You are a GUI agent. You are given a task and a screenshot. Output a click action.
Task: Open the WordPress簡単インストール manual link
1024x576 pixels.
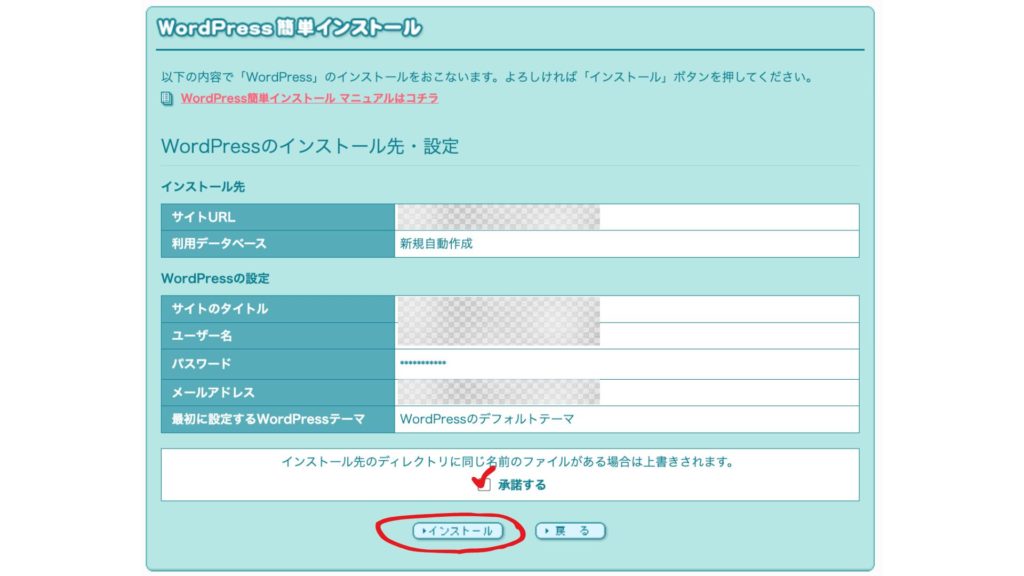coord(309,99)
